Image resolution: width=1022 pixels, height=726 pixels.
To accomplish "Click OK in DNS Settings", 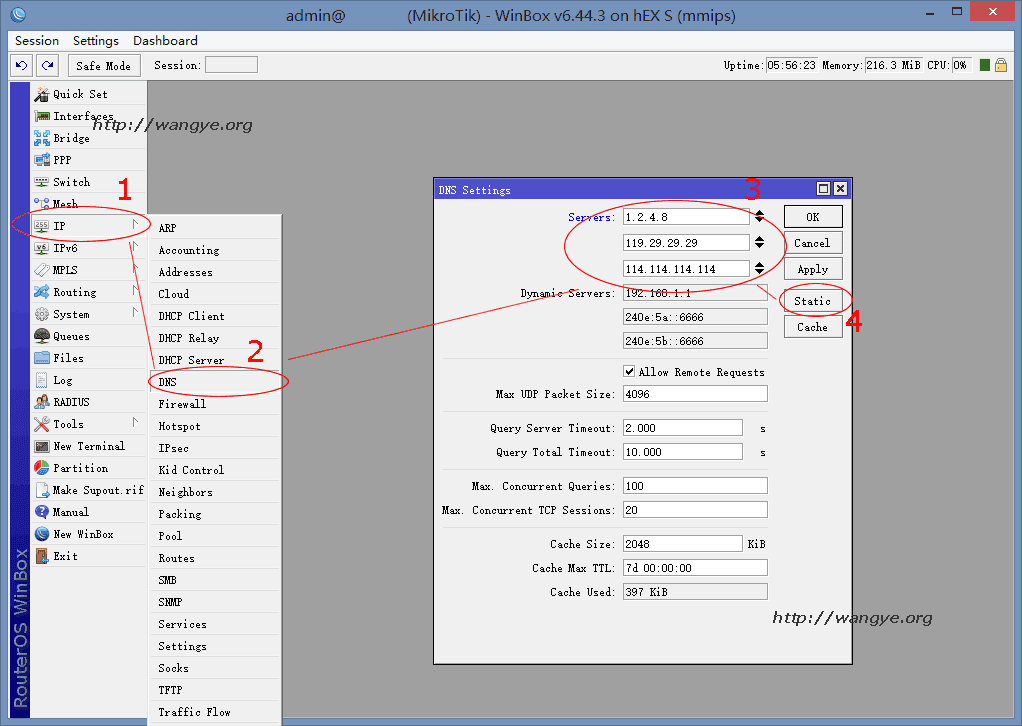I will pyautogui.click(x=813, y=217).
